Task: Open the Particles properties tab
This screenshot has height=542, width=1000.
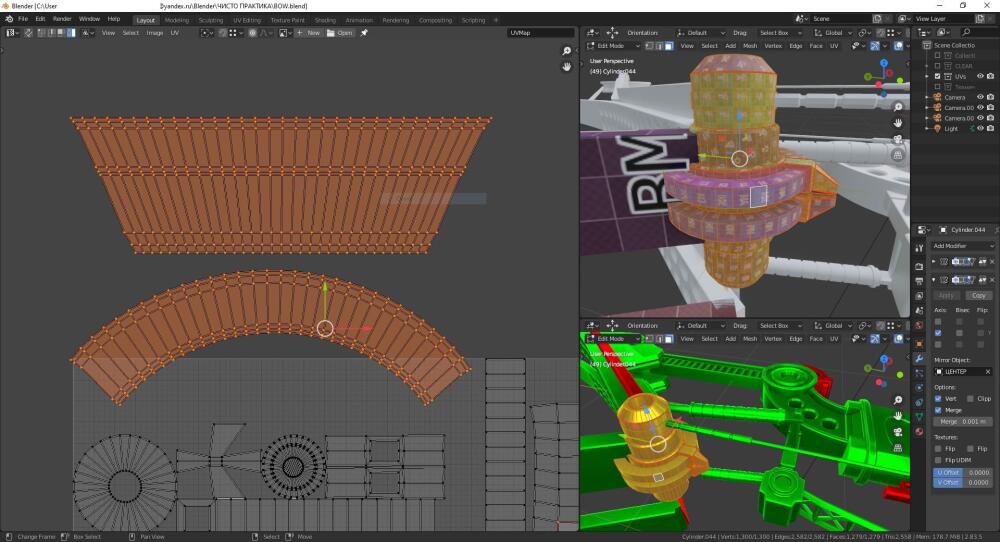Action: pos(919,373)
